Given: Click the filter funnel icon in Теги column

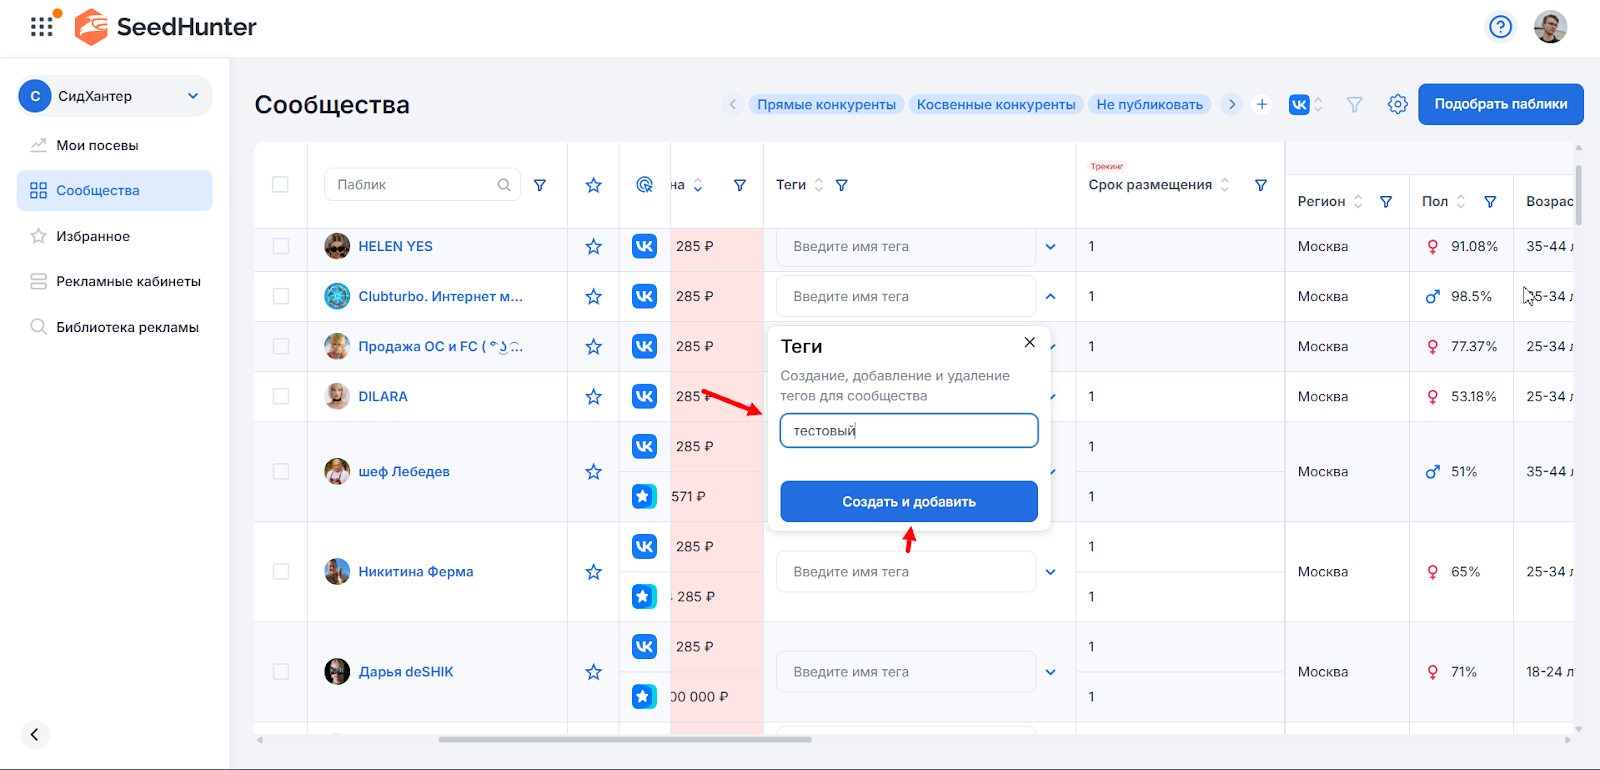Looking at the screenshot, I should 842,185.
